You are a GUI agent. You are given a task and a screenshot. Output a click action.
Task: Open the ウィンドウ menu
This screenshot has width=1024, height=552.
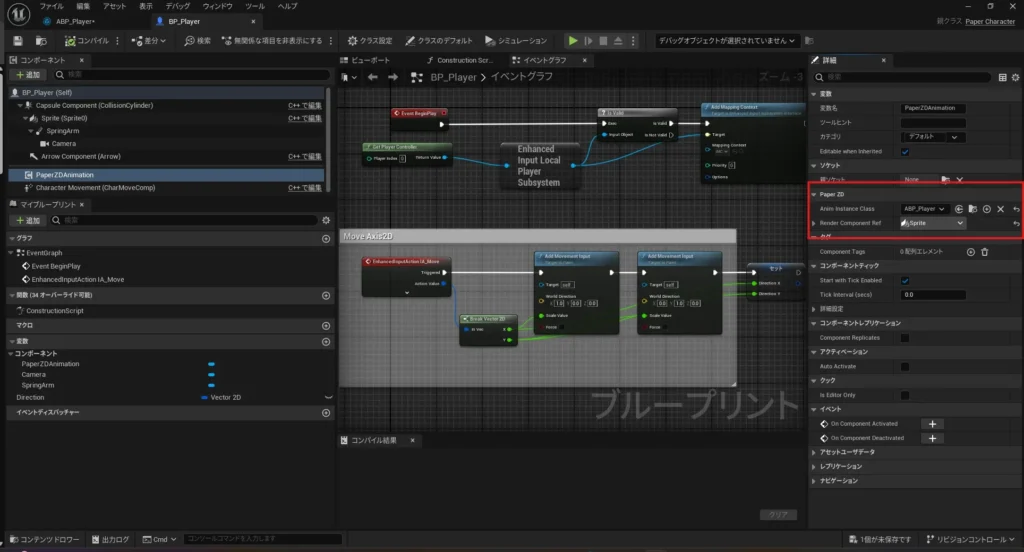pos(217,6)
